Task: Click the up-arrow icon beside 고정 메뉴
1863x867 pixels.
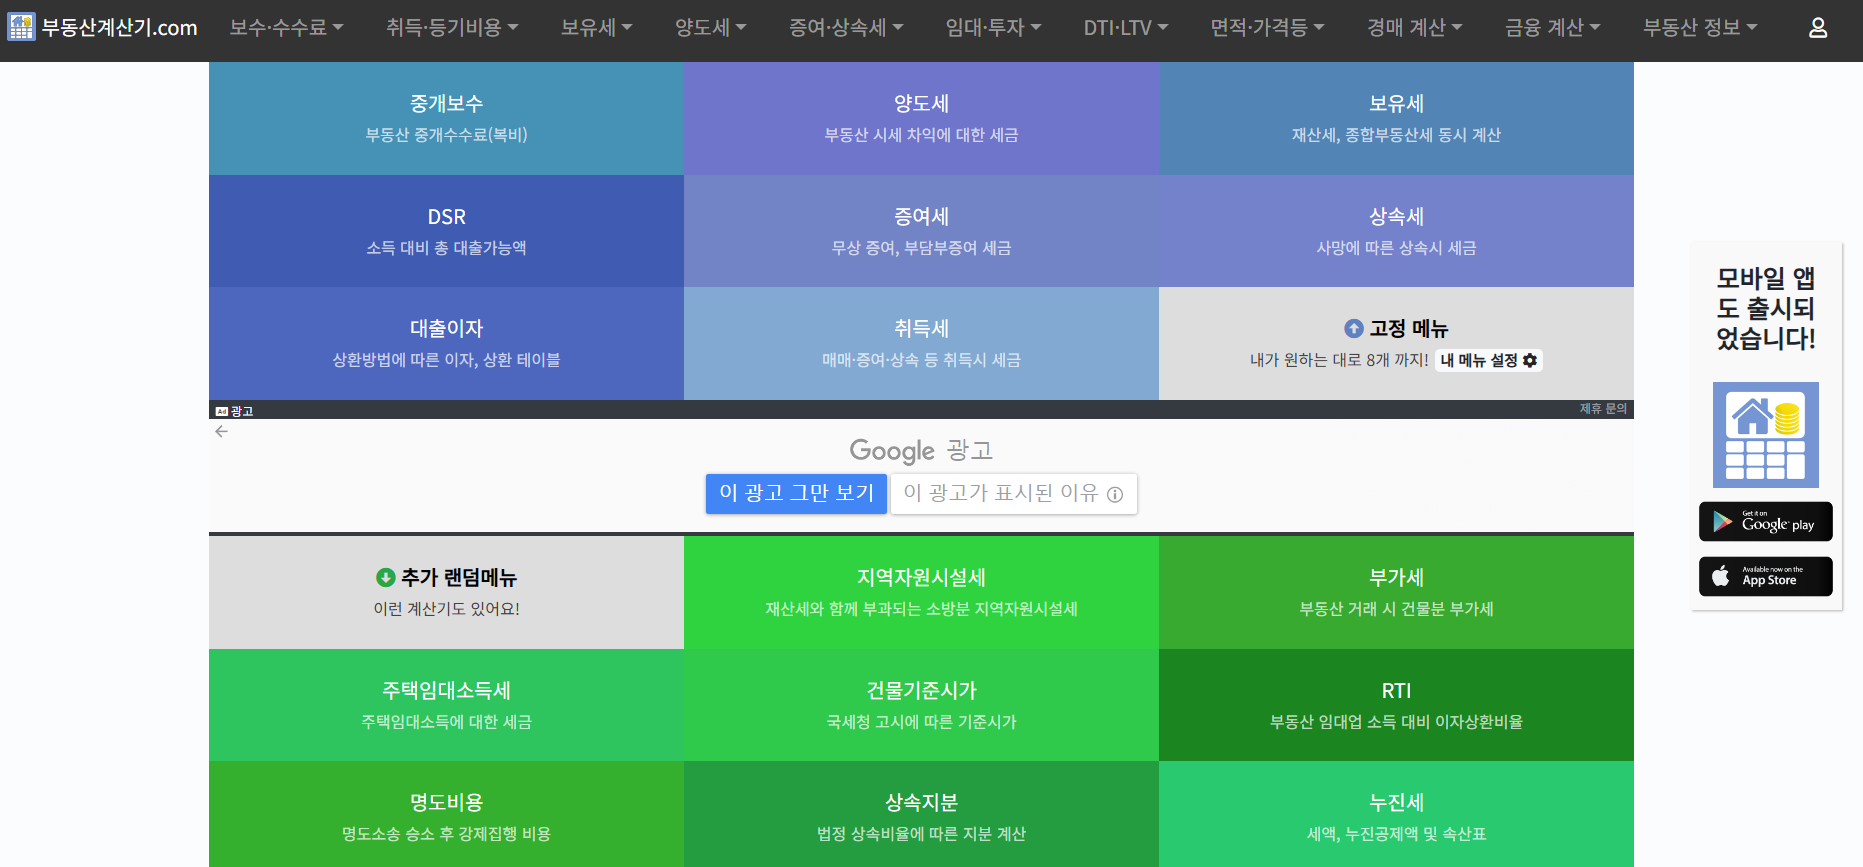Action: click(1354, 328)
